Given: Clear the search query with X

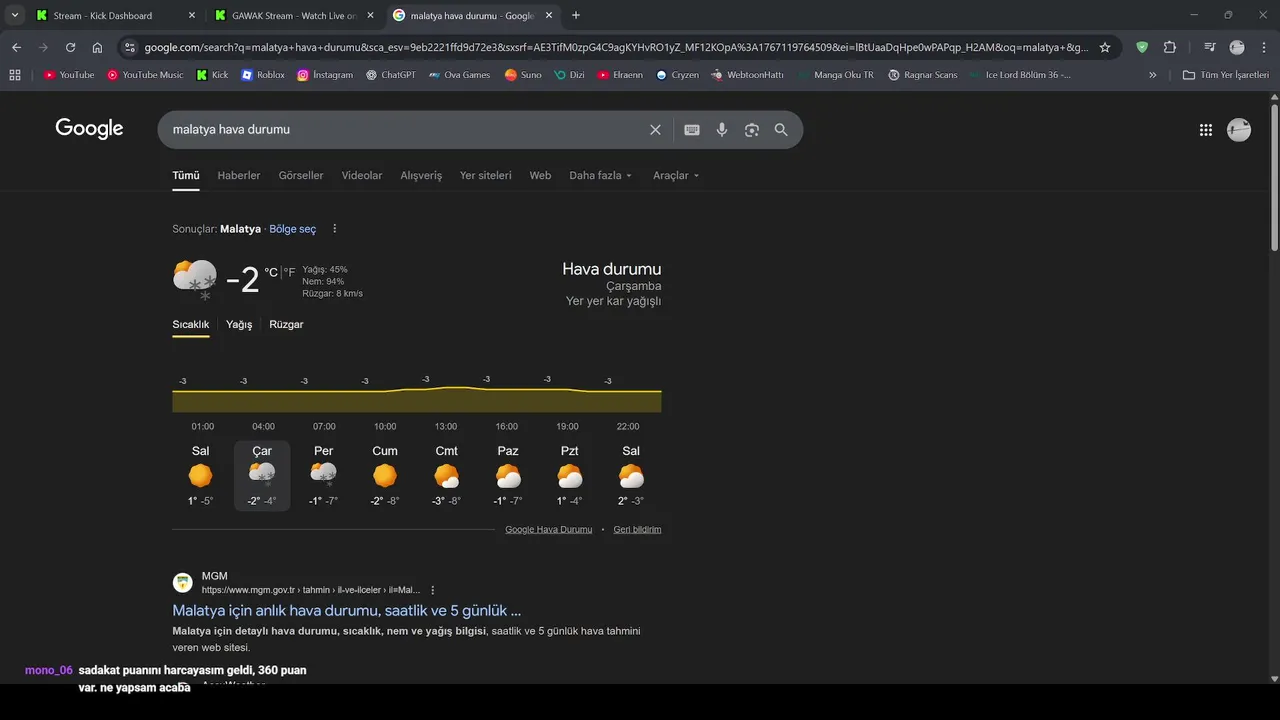Looking at the screenshot, I should coord(655,130).
